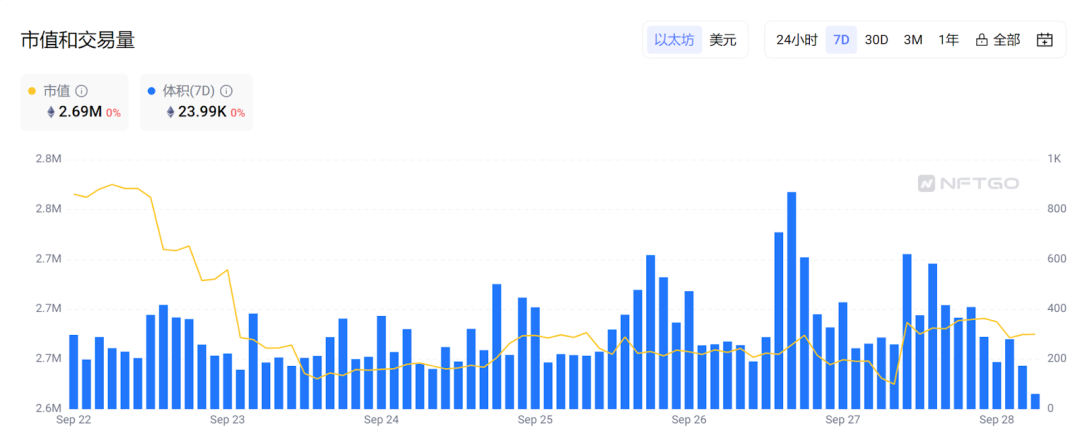Switch currency to 以太坊
1080x445 pixels.
click(674, 40)
